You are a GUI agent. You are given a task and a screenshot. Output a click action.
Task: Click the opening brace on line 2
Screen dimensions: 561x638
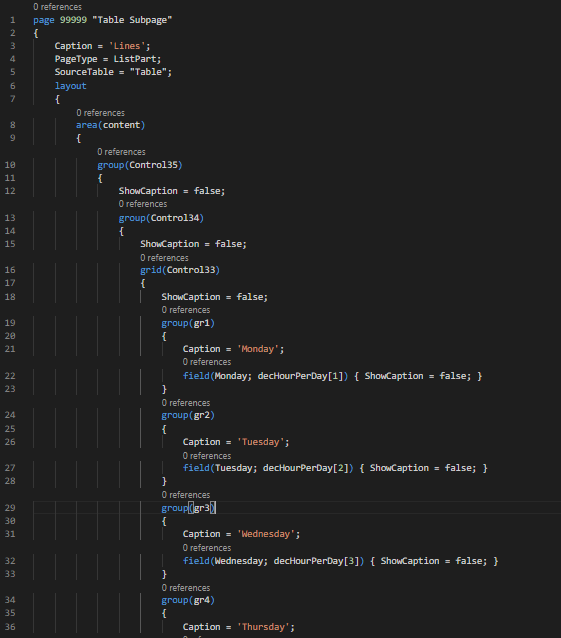(x=36, y=33)
